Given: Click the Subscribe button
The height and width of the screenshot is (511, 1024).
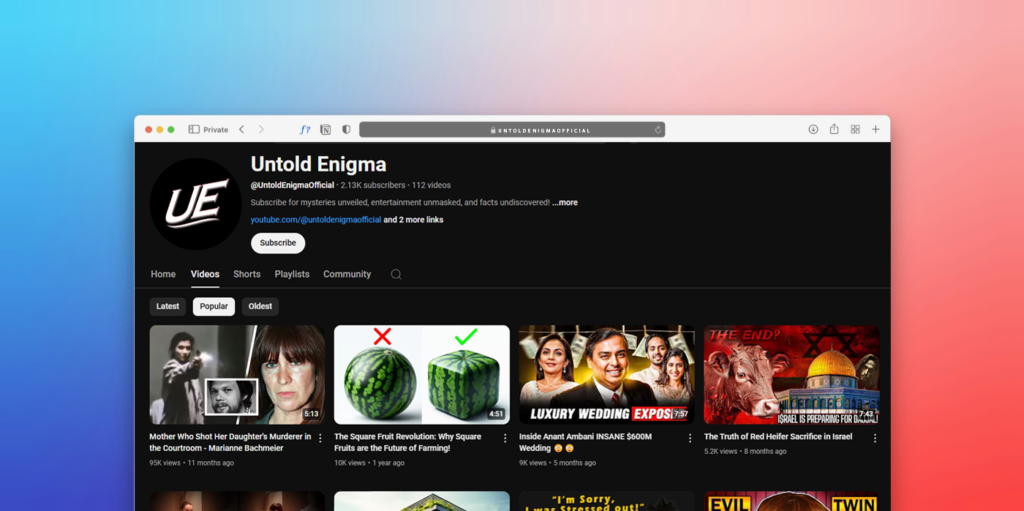Looking at the screenshot, I should coord(278,243).
